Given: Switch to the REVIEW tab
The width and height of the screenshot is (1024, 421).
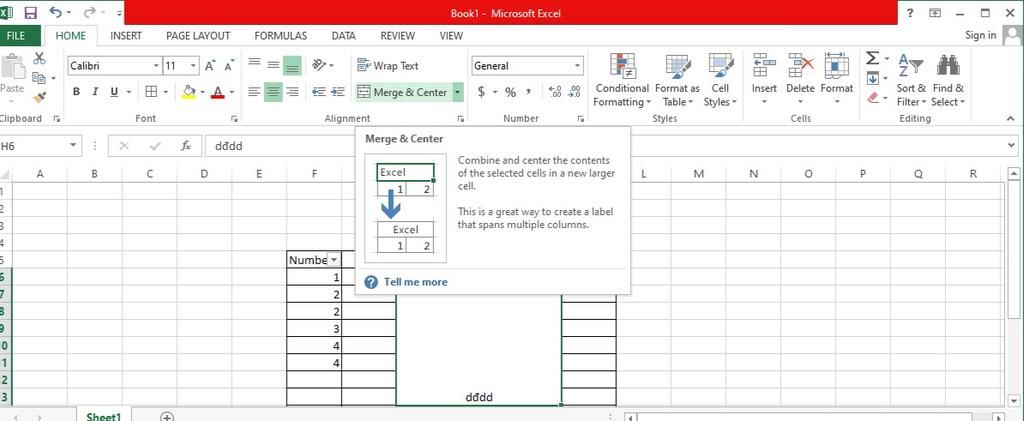Looking at the screenshot, I should coord(398,36).
